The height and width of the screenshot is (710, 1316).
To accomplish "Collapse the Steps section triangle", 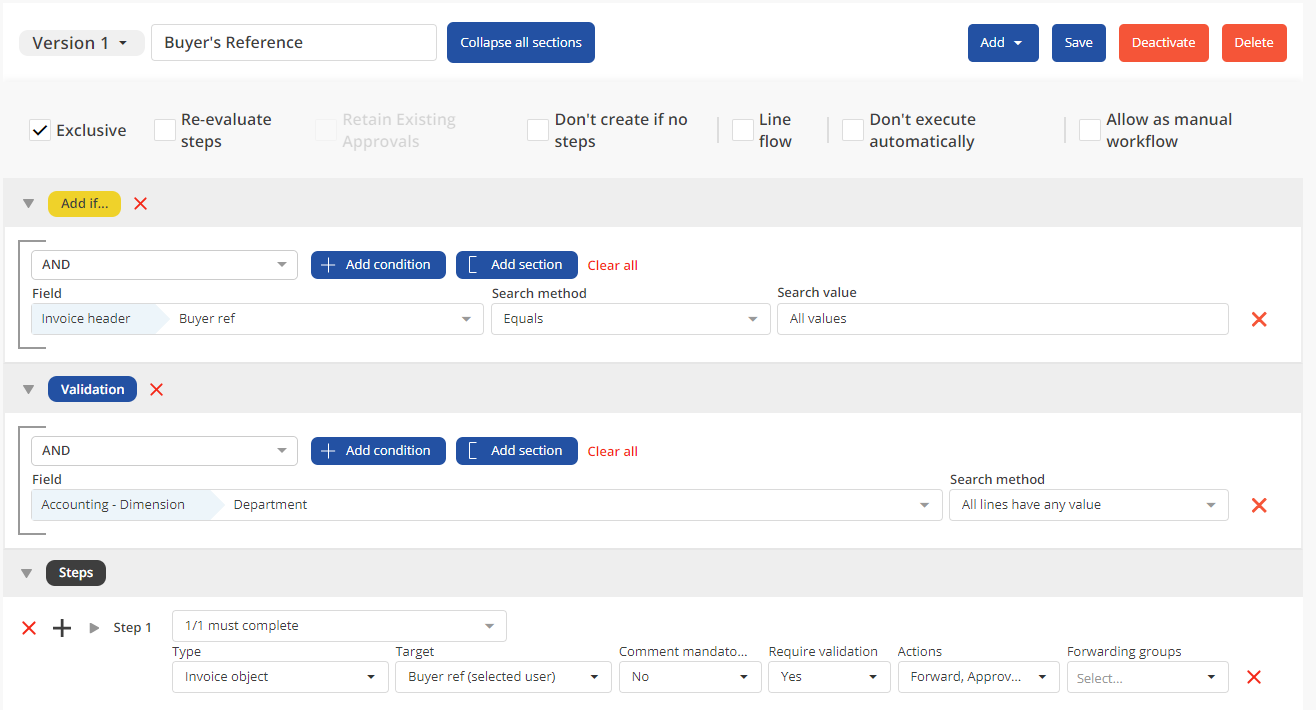I will (28, 574).
